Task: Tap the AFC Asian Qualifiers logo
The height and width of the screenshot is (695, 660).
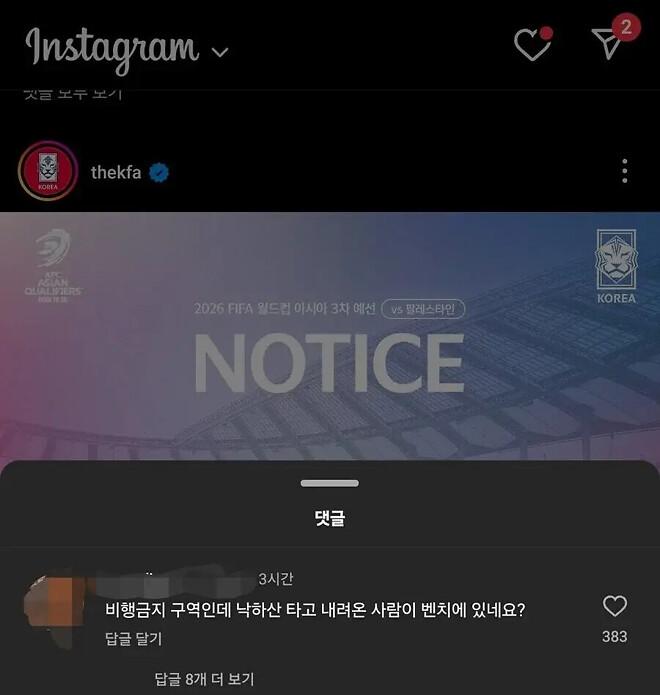Action: pyautogui.click(x=53, y=266)
